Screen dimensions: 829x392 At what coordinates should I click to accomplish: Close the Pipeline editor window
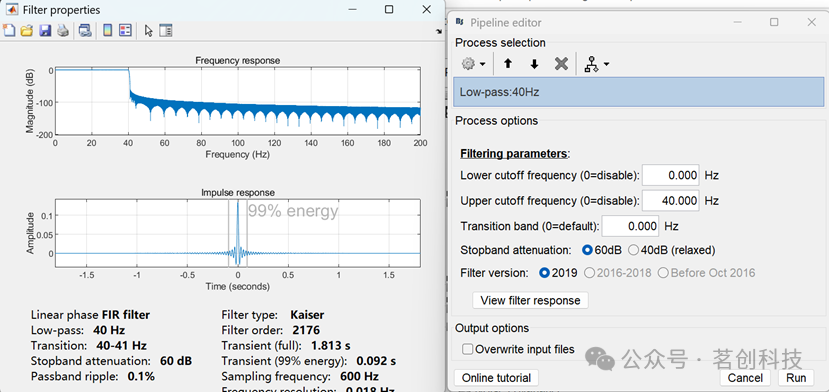pos(812,22)
